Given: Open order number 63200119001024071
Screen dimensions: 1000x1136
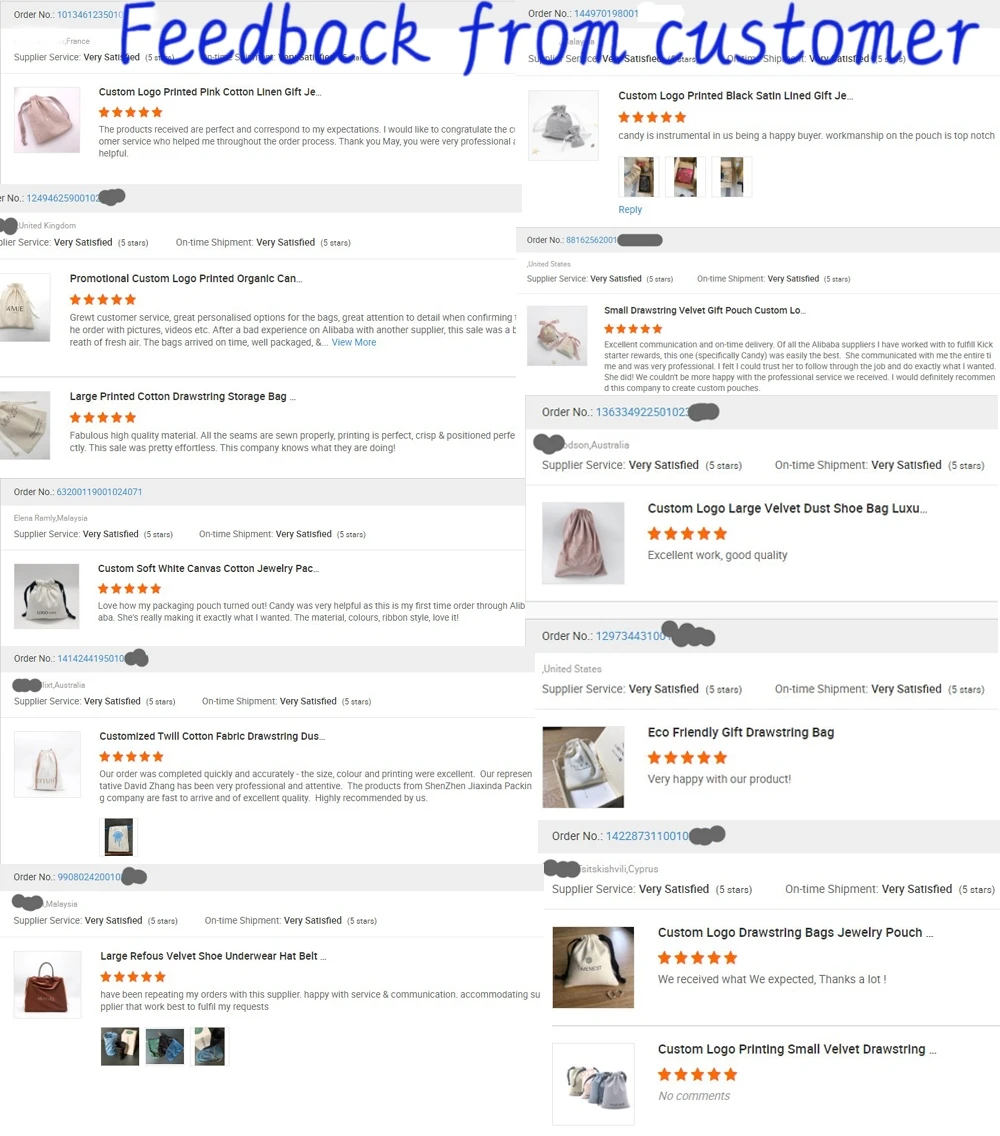Looking at the screenshot, I should (x=99, y=492).
